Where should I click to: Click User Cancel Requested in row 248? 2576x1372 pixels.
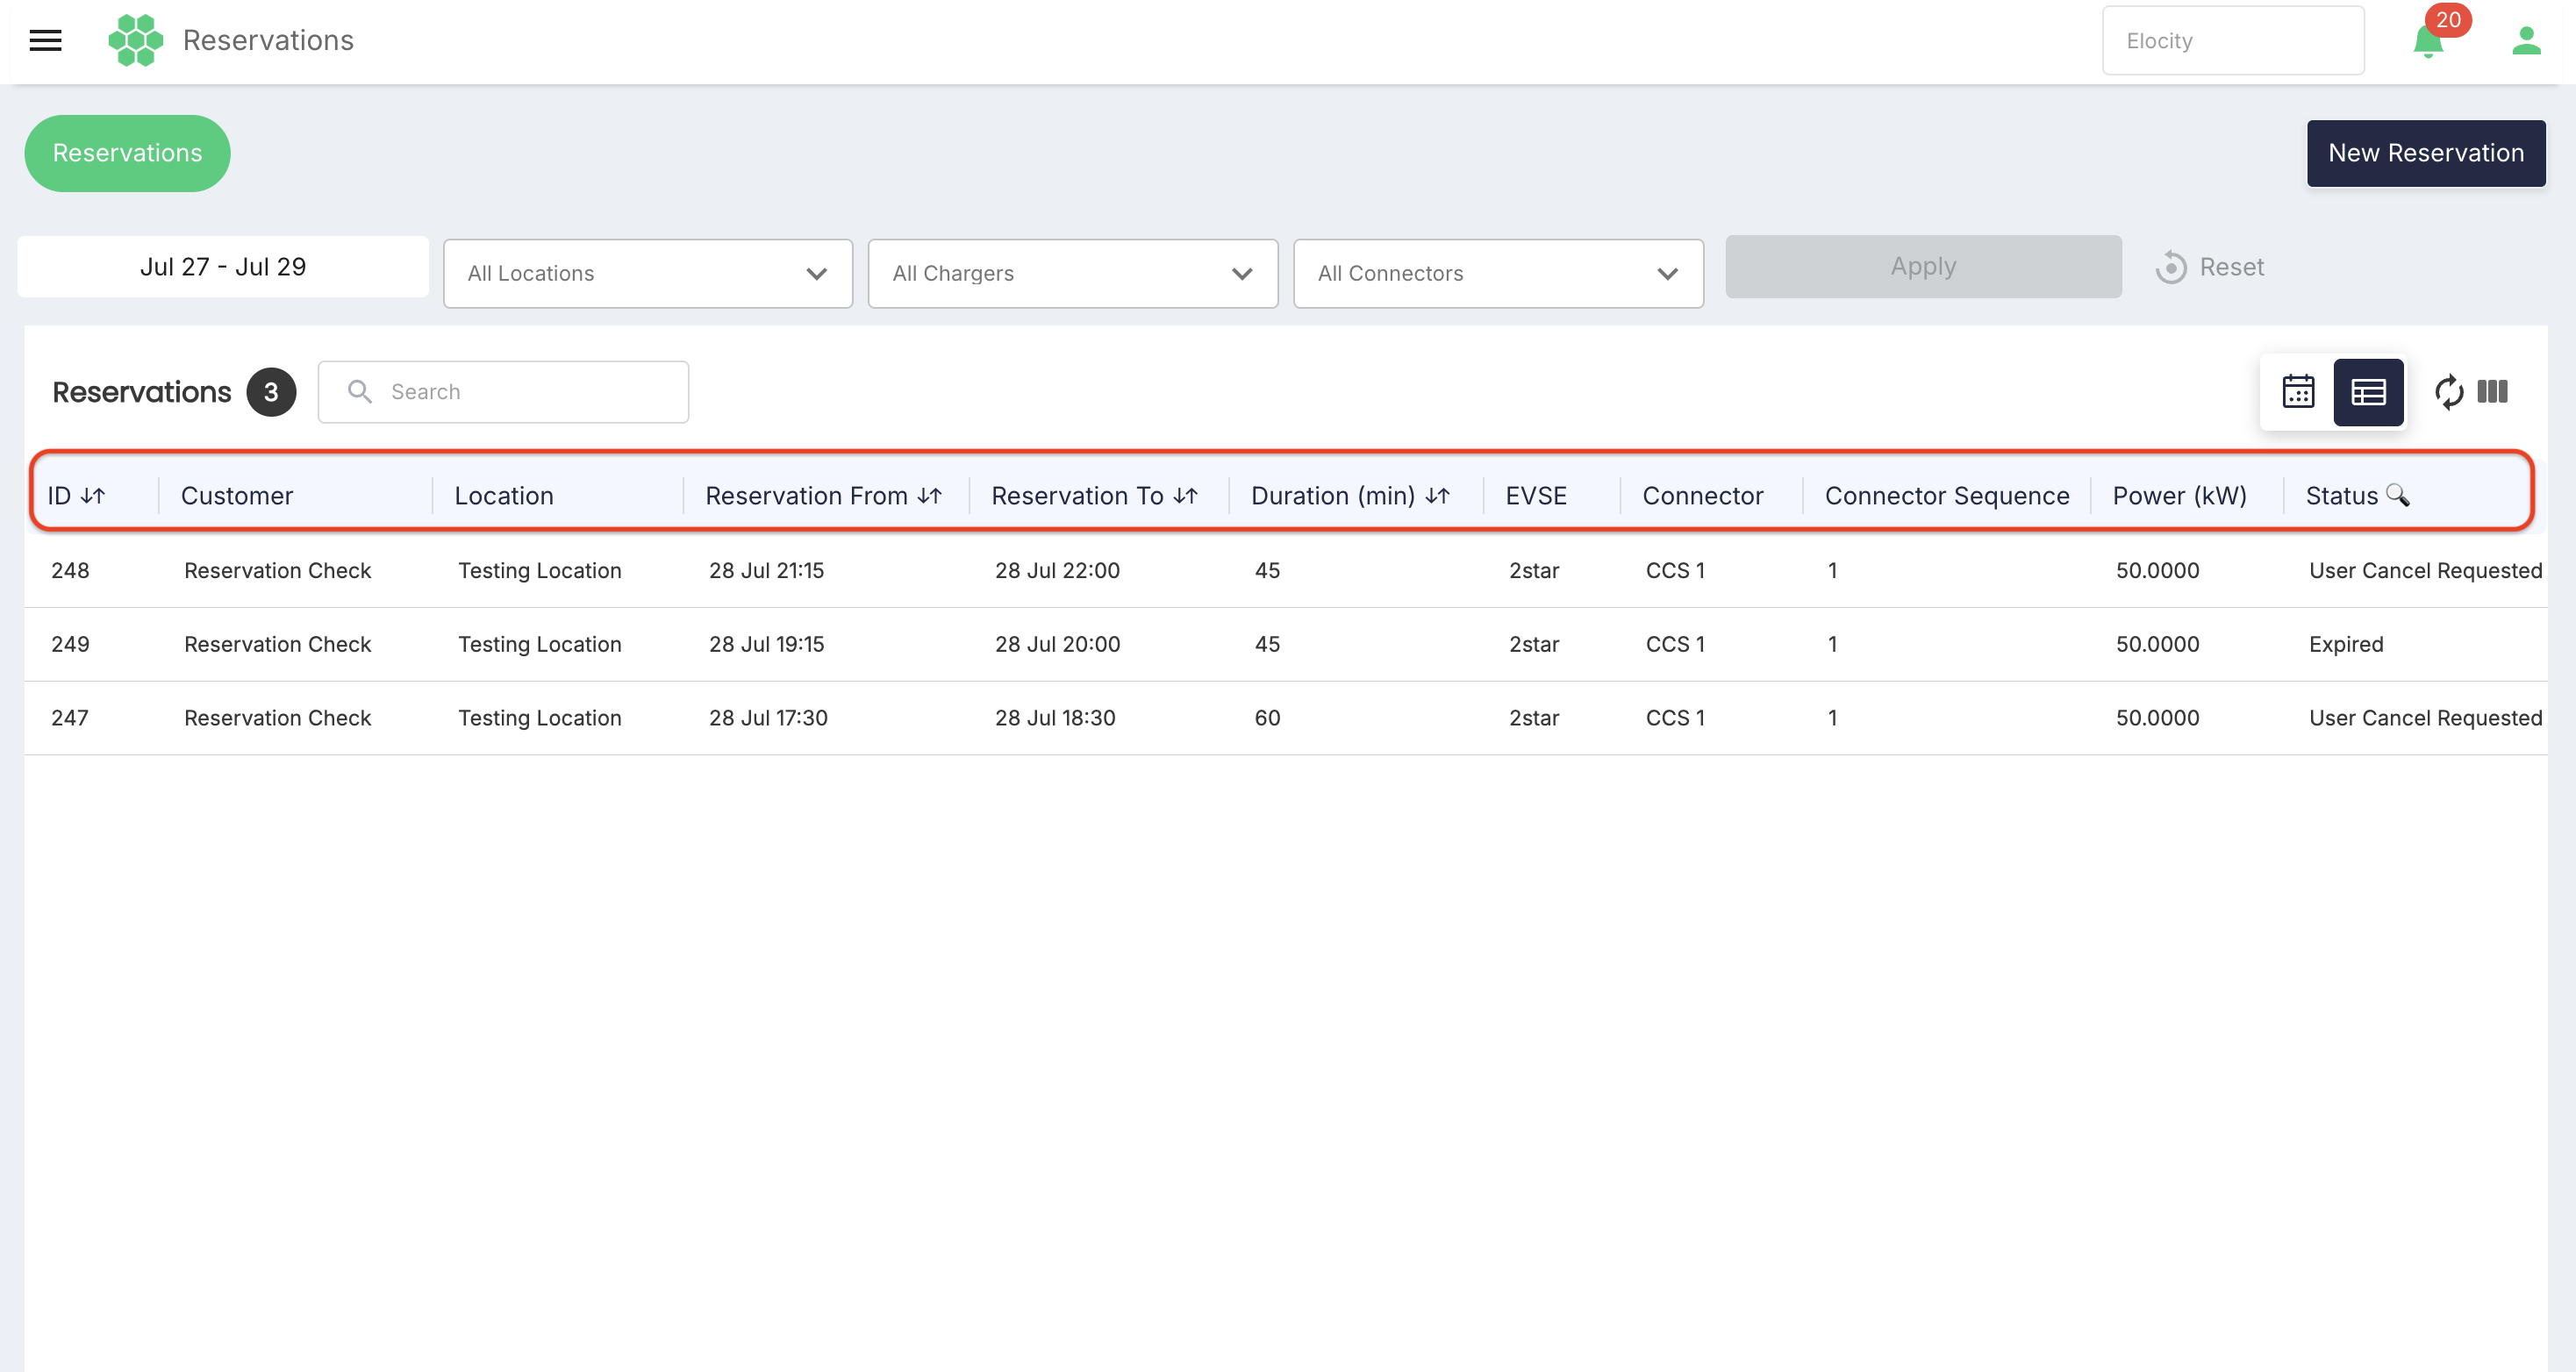click(x=2425, y=570)
